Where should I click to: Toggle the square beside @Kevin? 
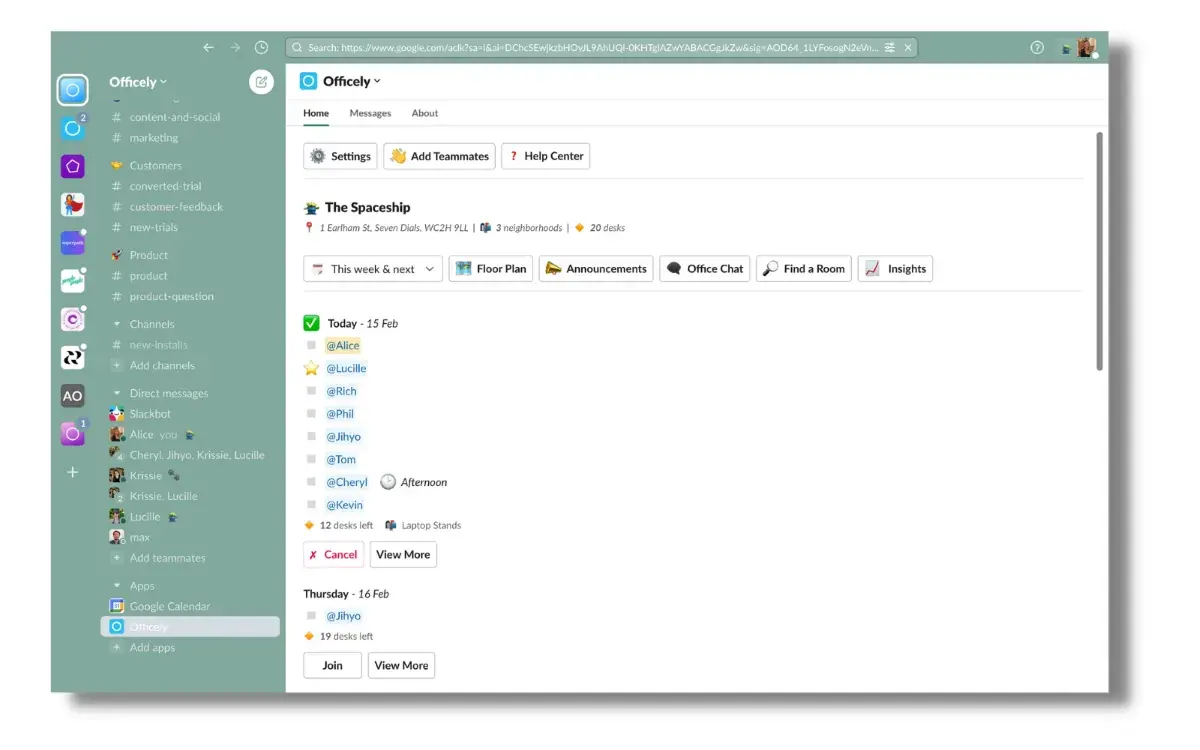pos(311,505)
